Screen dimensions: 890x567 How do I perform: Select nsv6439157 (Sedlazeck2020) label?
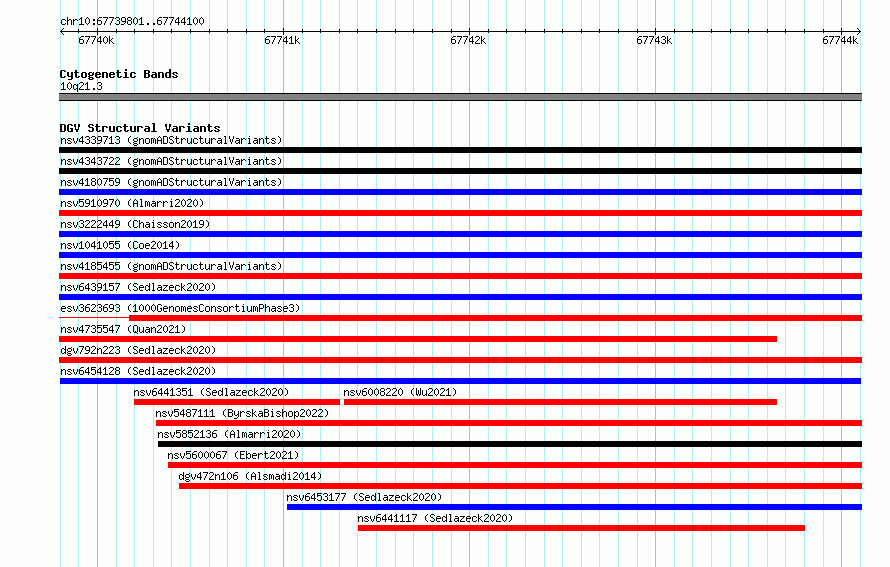(x=138, y=287)
